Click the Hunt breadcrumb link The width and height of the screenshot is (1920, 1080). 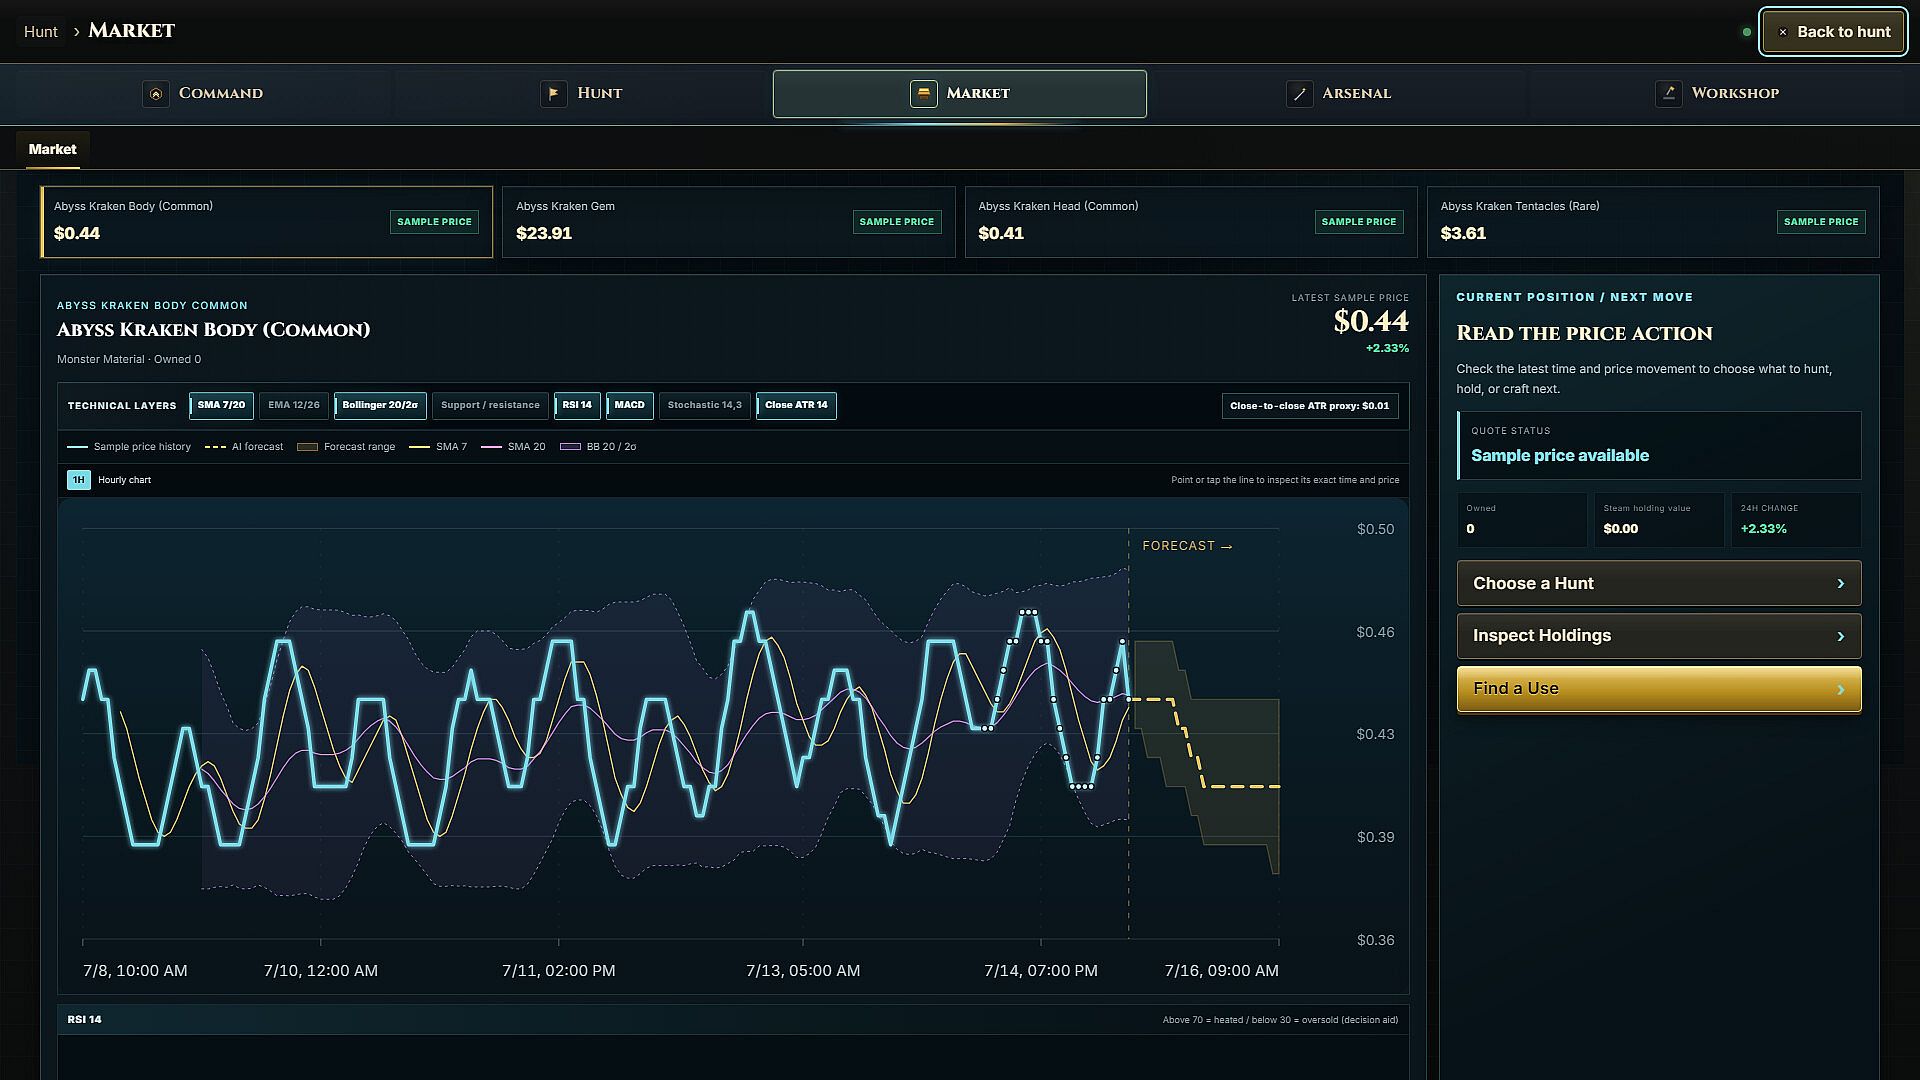click(41, 32)
